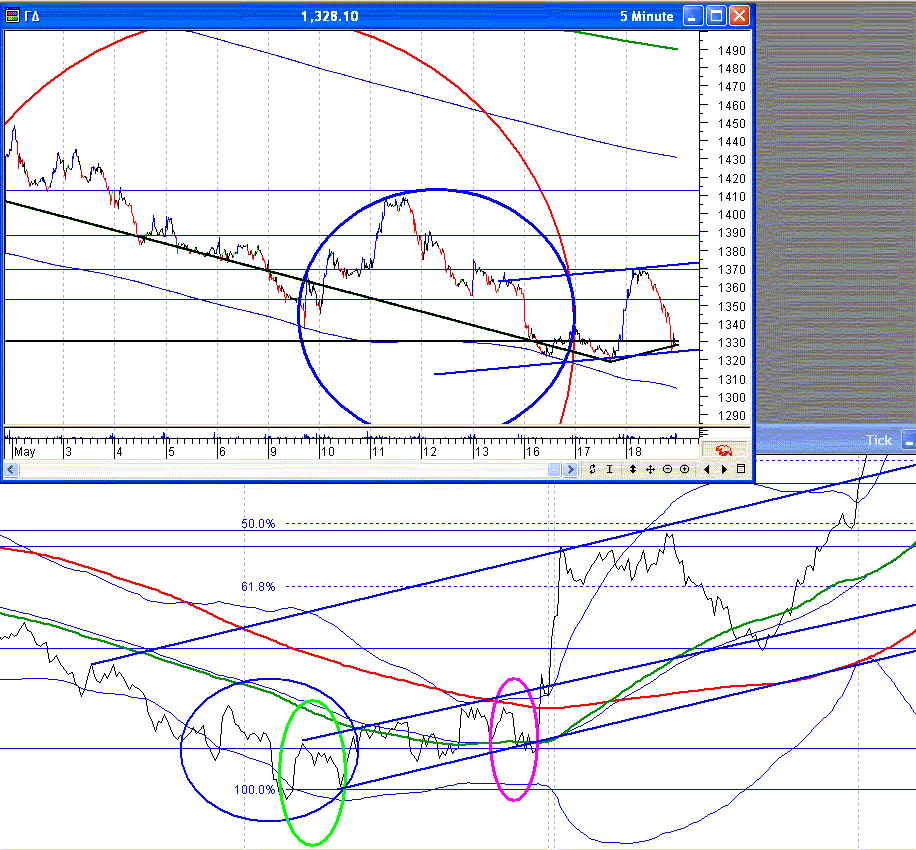Maximize the ΓΔ chart window
916x850 pixels.
click(716, 16)
